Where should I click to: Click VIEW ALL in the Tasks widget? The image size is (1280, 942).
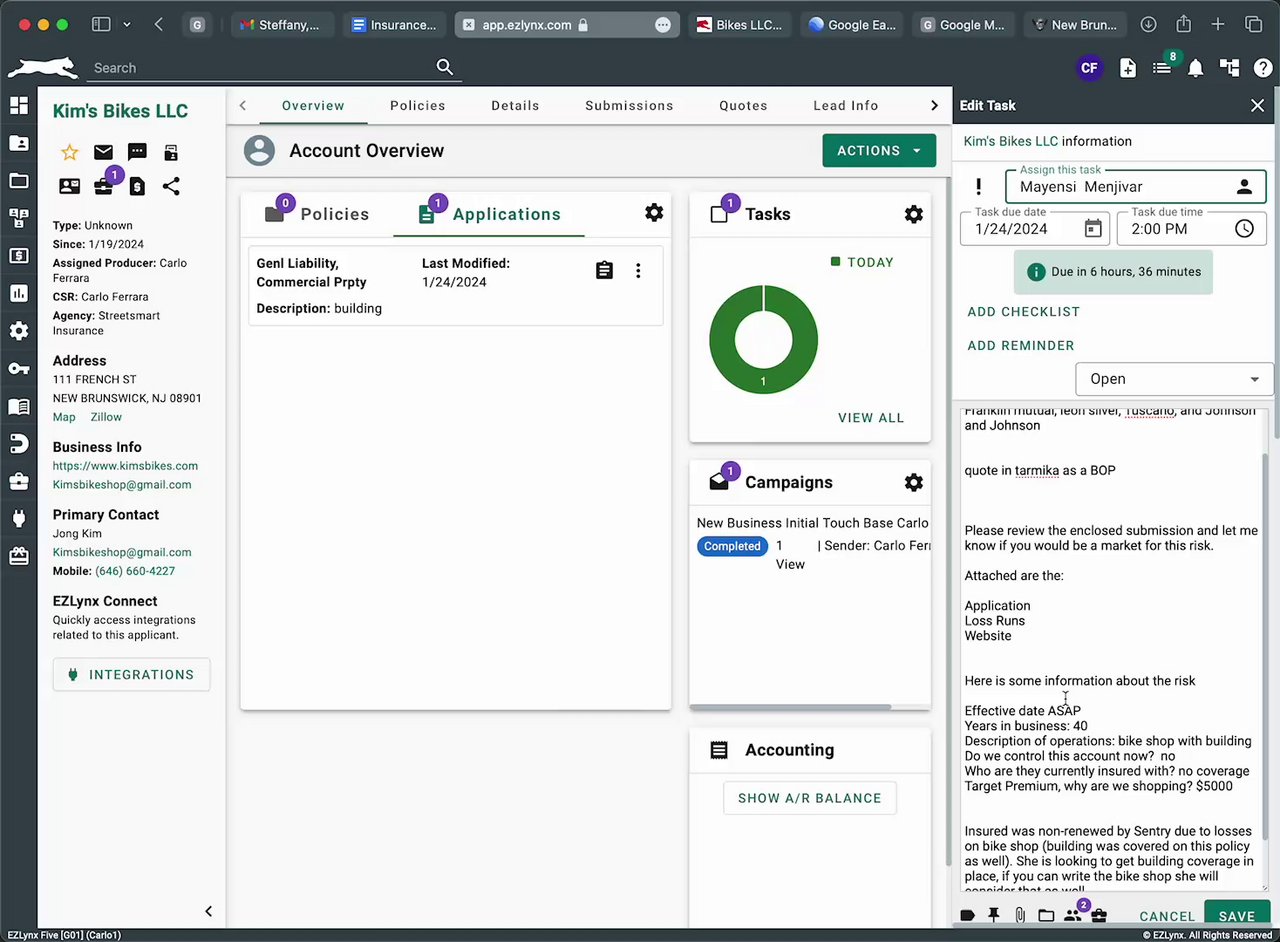871,418
